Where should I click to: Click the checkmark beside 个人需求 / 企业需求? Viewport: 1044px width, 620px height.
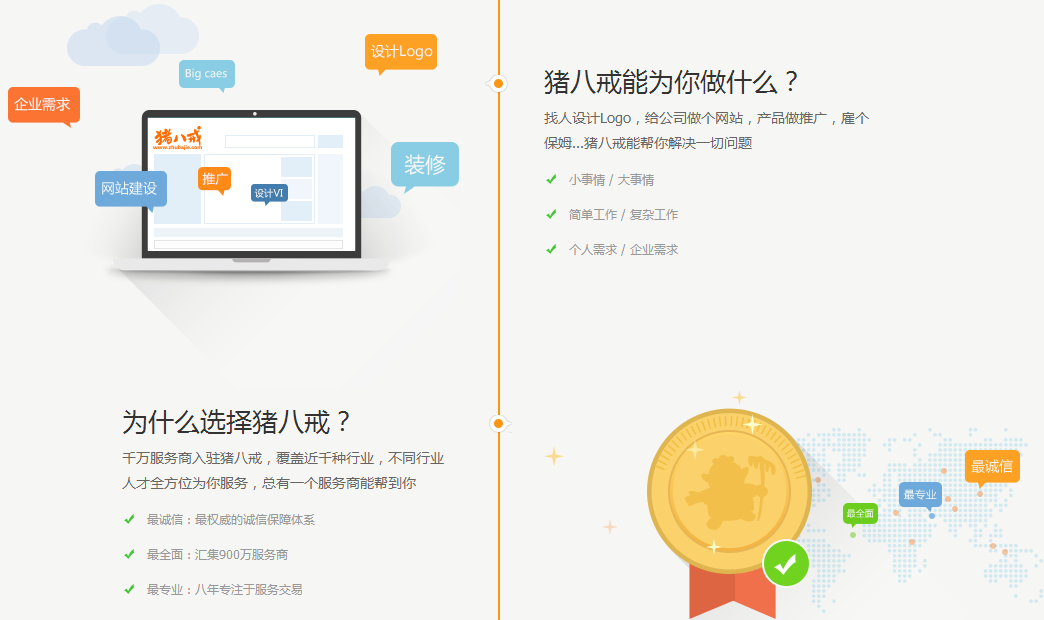[551, 250]
